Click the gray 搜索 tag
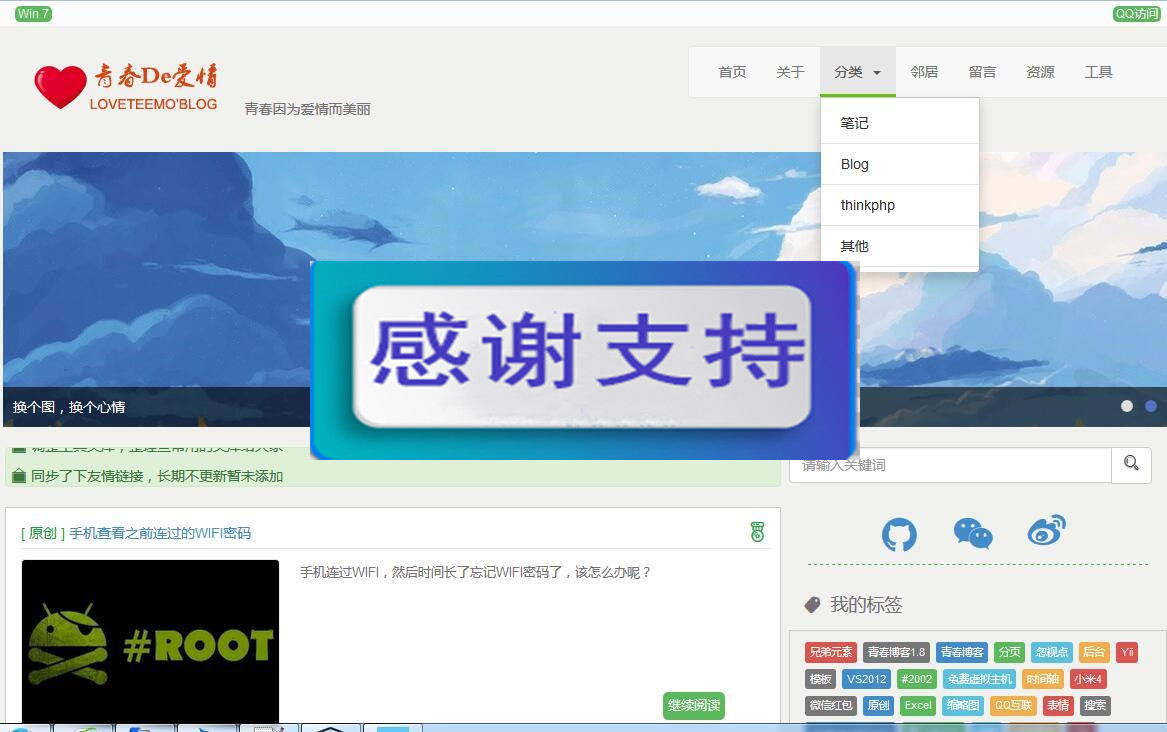The width and height of the screenshot is (1167, 732). (1095, 705)
